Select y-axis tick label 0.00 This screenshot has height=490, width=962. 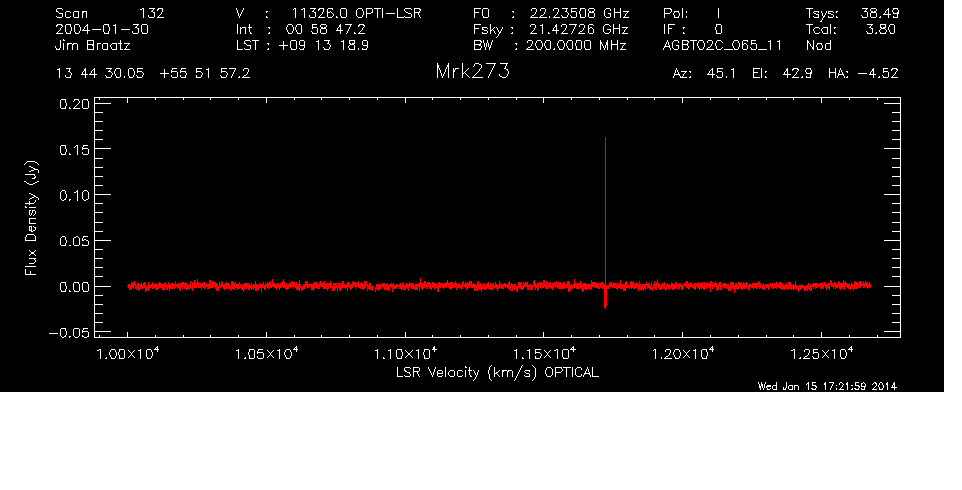[74, 286]
